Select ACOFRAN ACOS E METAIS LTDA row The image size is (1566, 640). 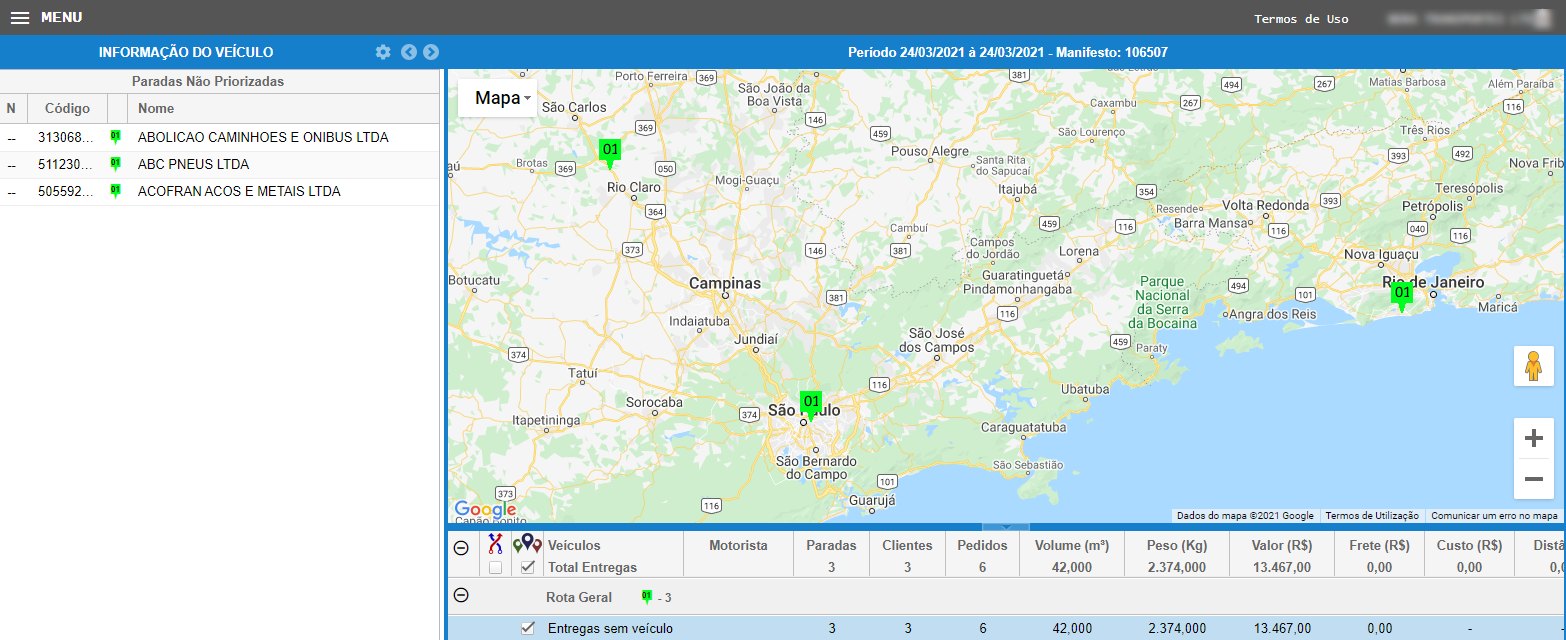click(219, 191)
